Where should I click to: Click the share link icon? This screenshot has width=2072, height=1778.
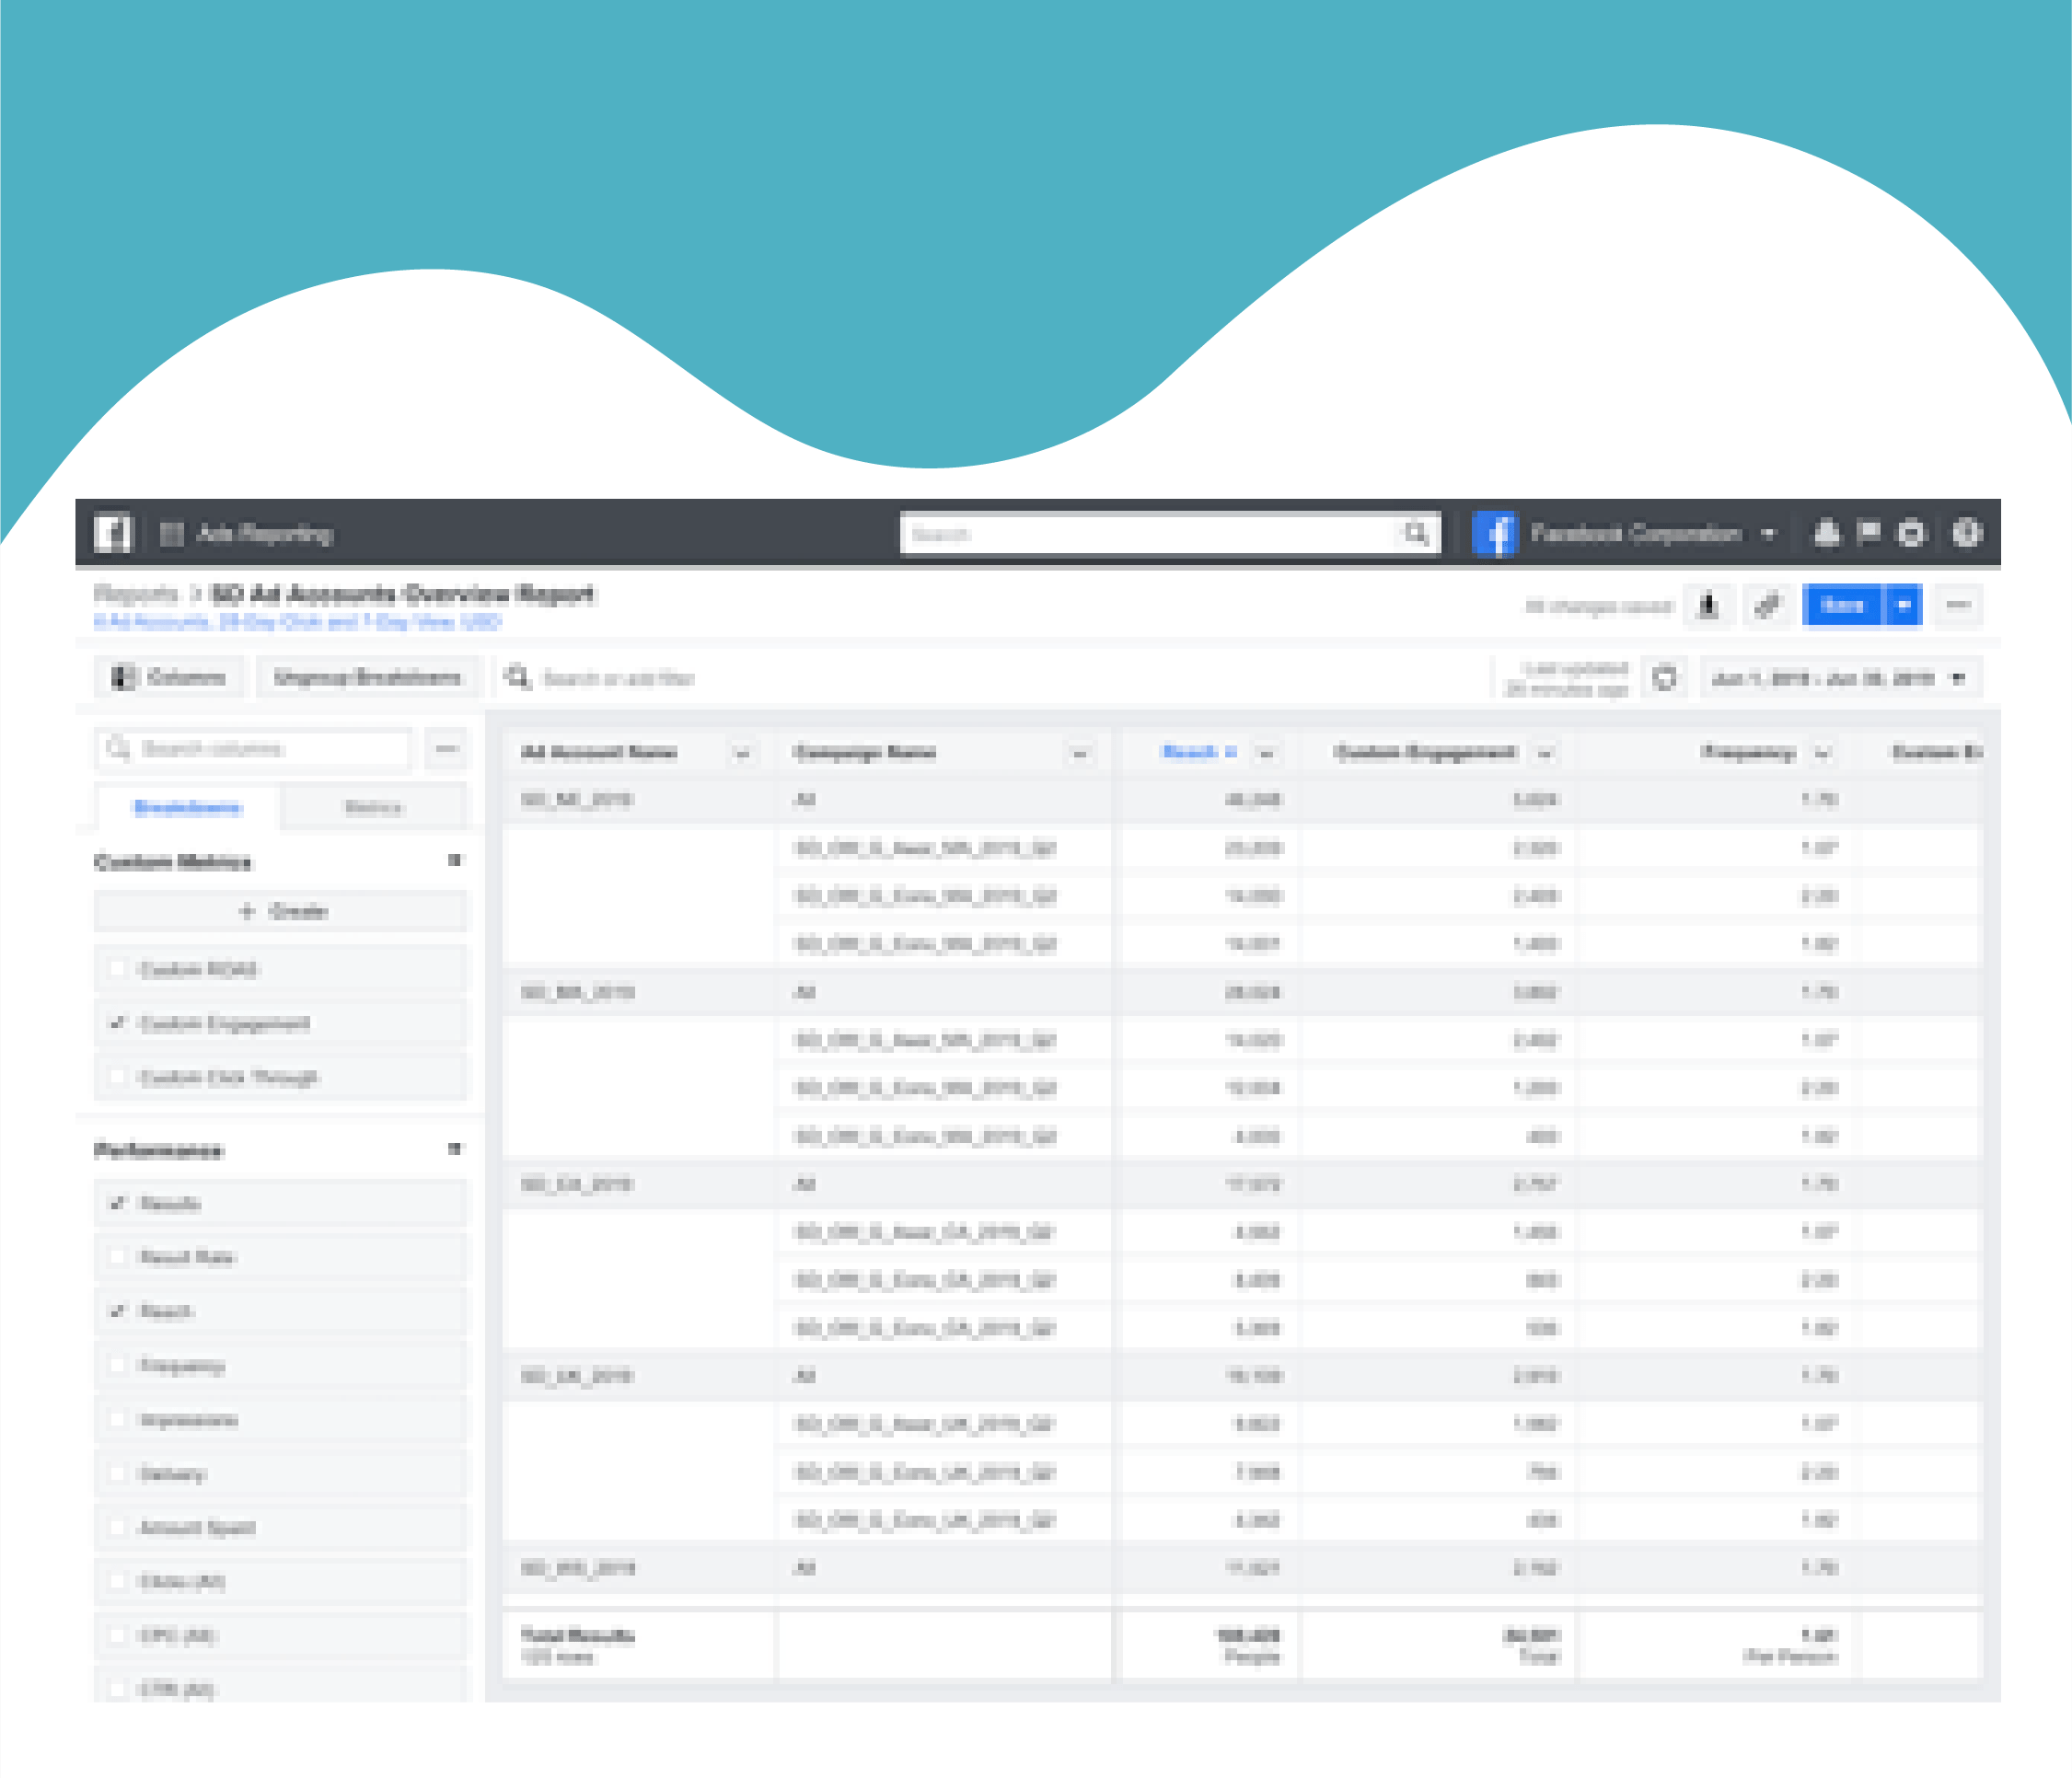(x=1767, y=605)
